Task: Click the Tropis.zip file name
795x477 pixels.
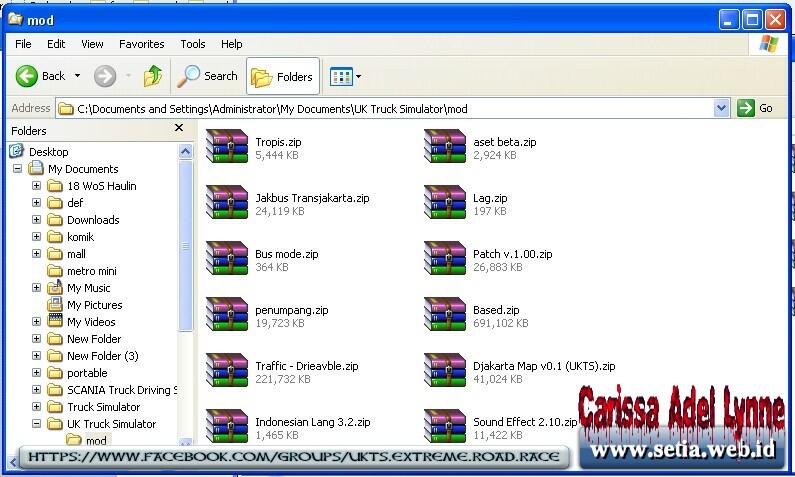Action: [x=278, y=142]
